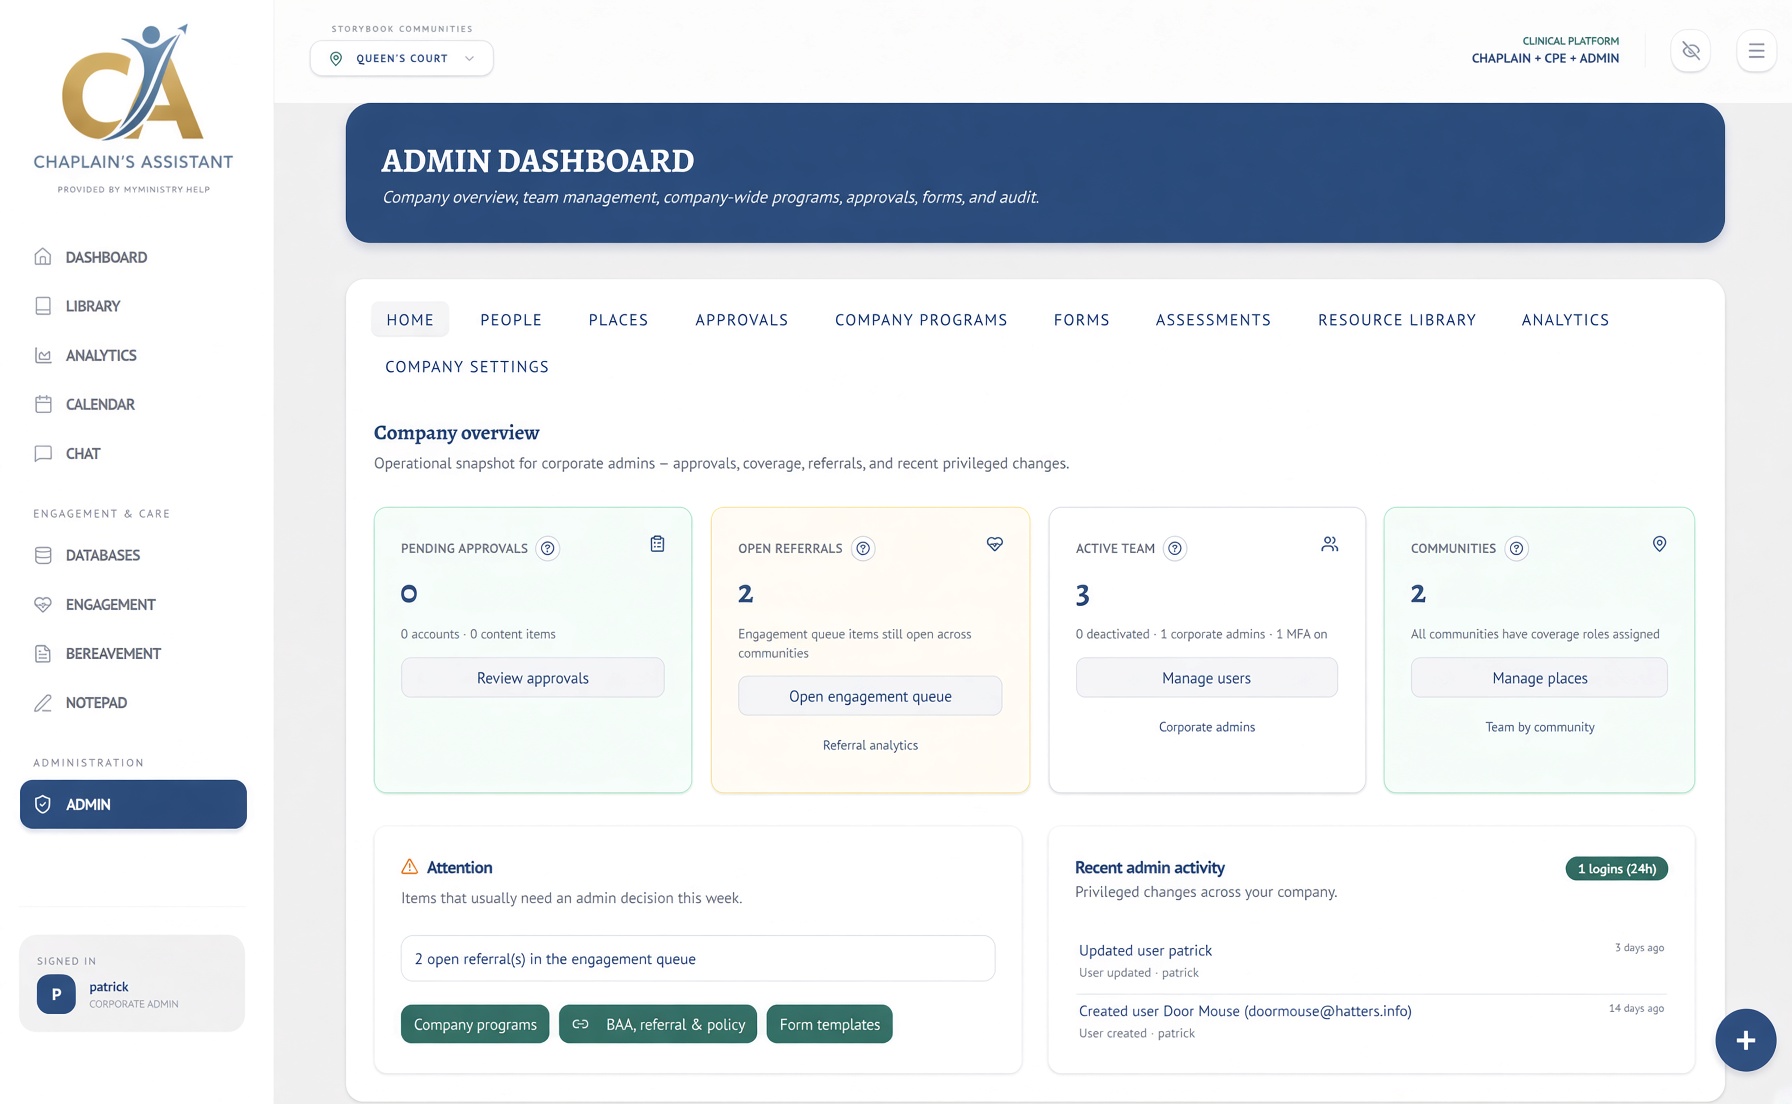Screen dimensions: 1792x1104
Task: Click the help icon next to Pending Approvals
Action: click(547, 548)
